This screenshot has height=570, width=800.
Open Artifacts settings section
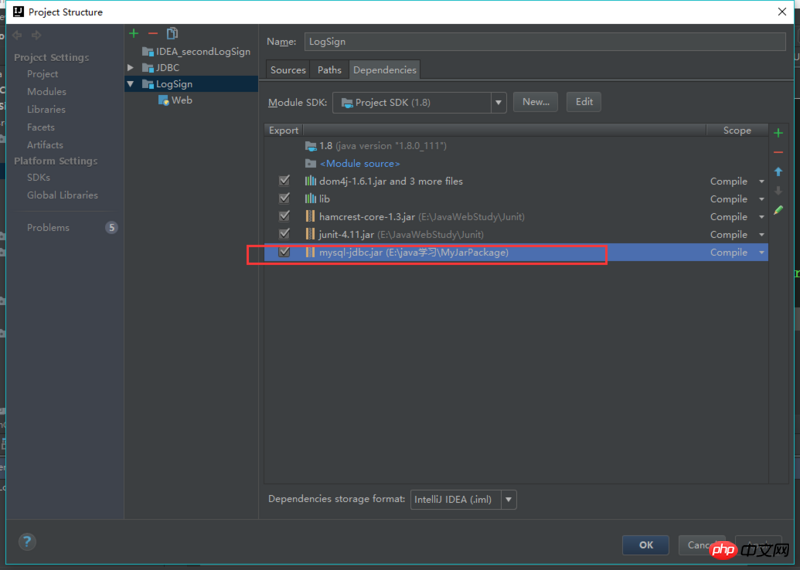pos(45,145)
